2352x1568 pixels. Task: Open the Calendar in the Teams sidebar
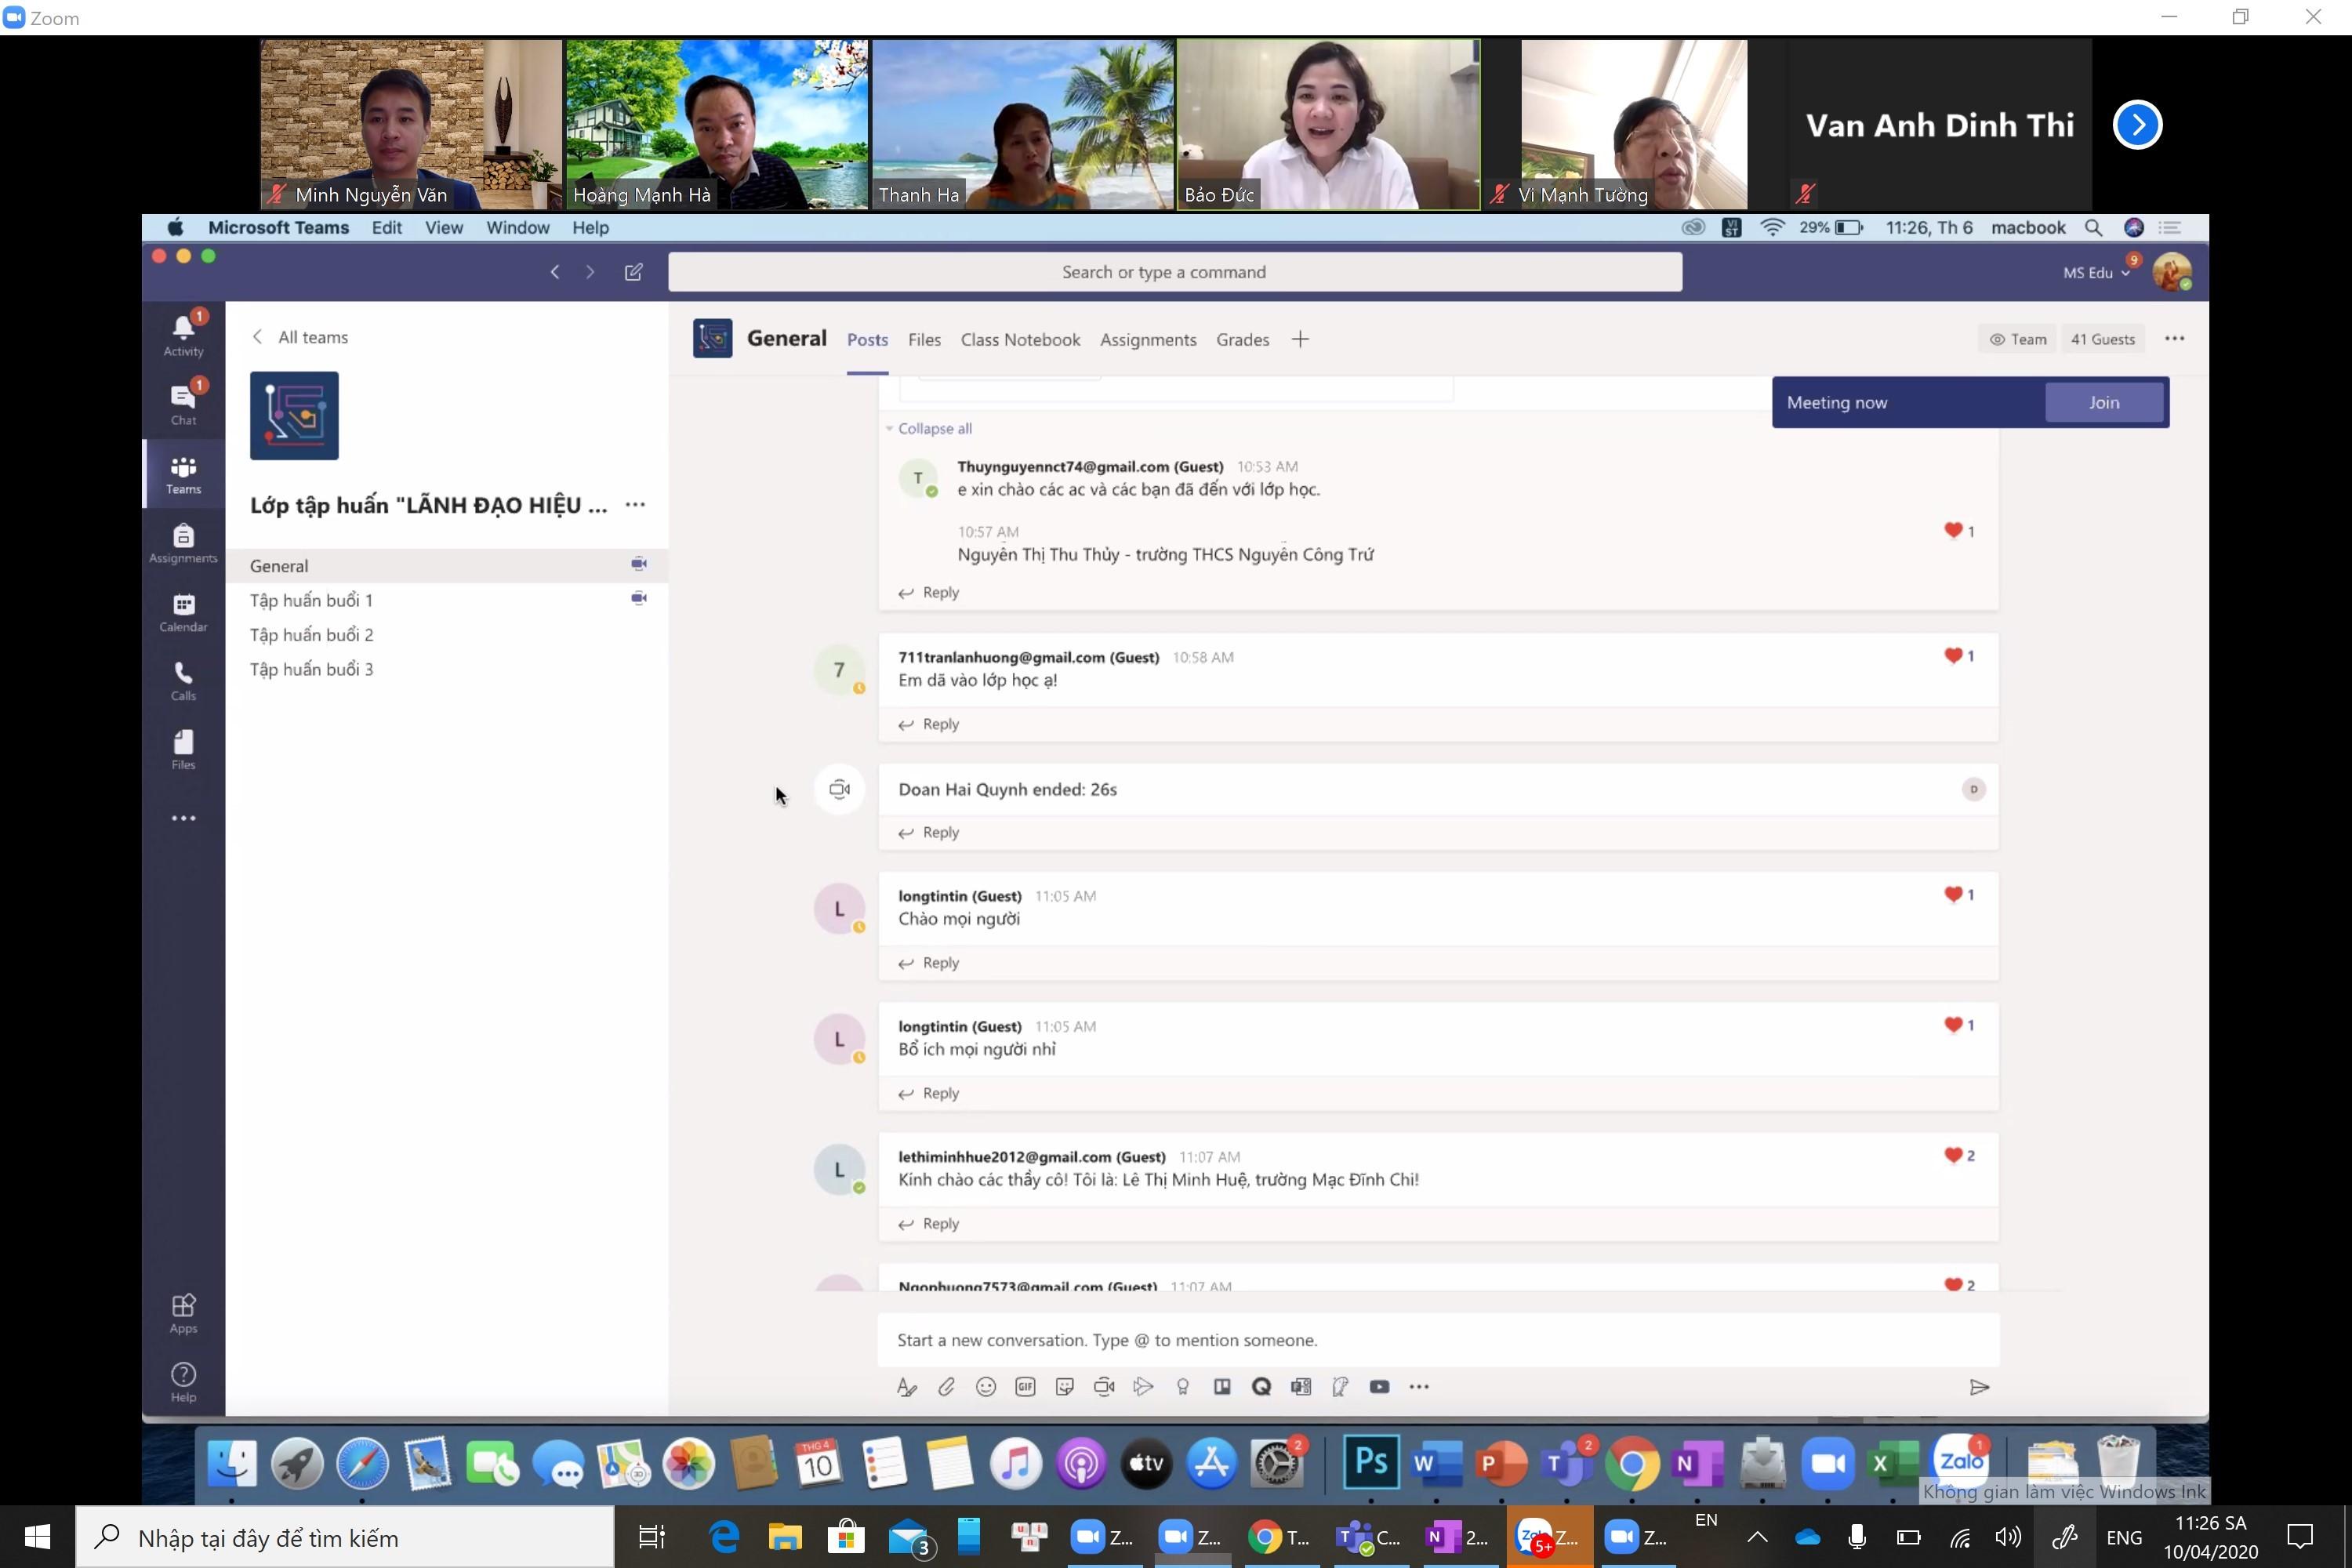(183, 611)
